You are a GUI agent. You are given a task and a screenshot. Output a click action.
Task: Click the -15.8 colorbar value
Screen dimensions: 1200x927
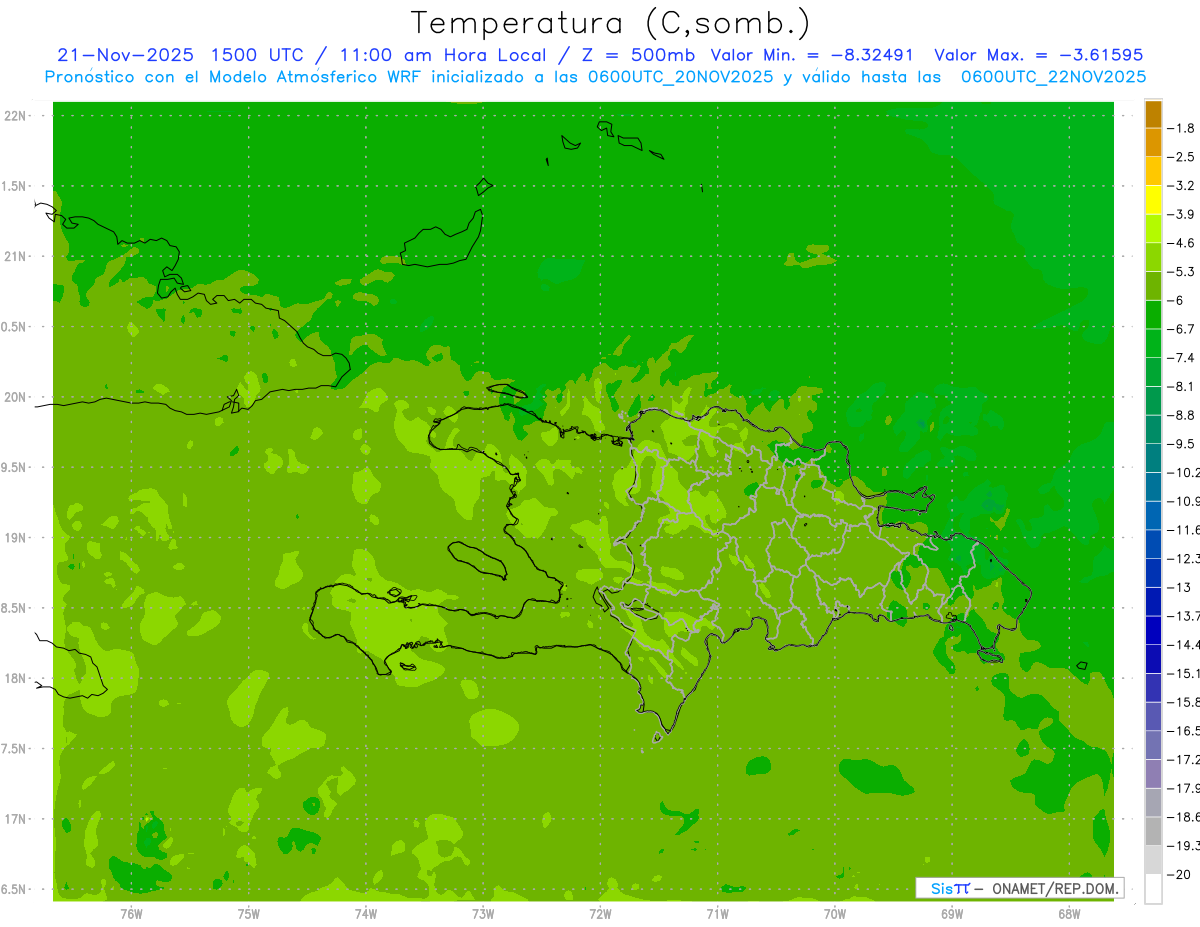tap(1183, 702)
